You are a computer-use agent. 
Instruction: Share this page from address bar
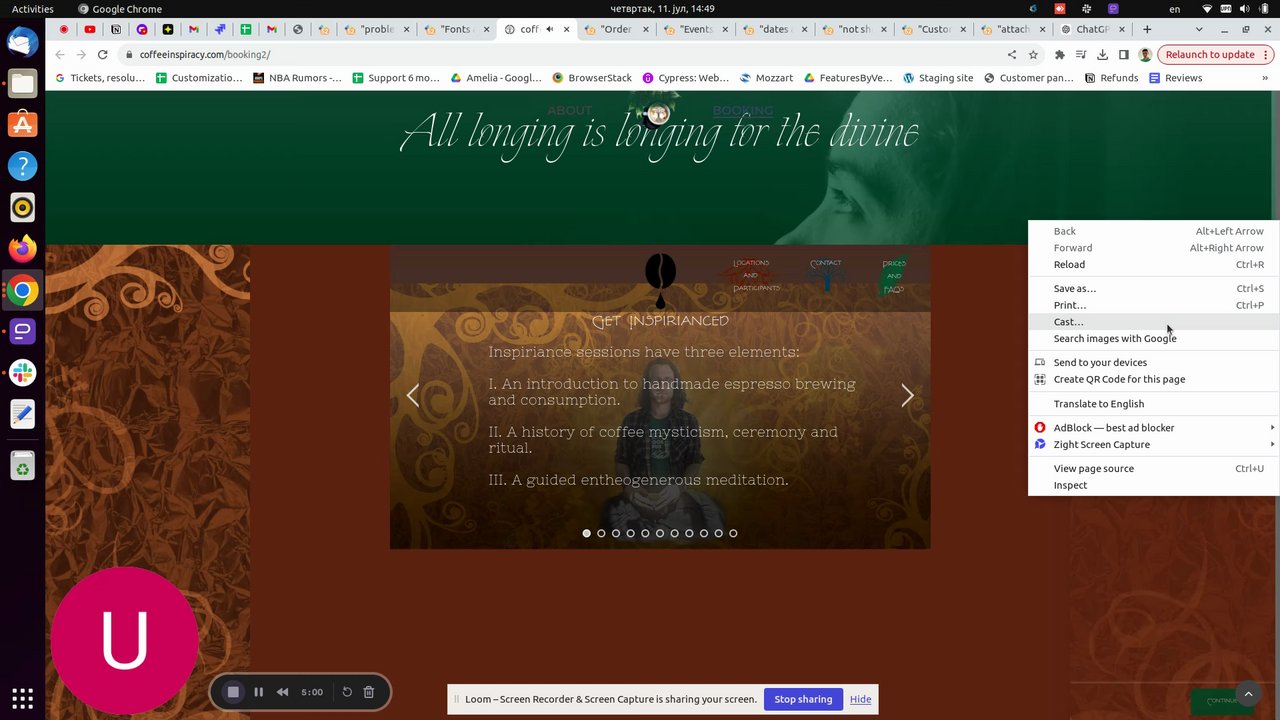coord(1012,55)
